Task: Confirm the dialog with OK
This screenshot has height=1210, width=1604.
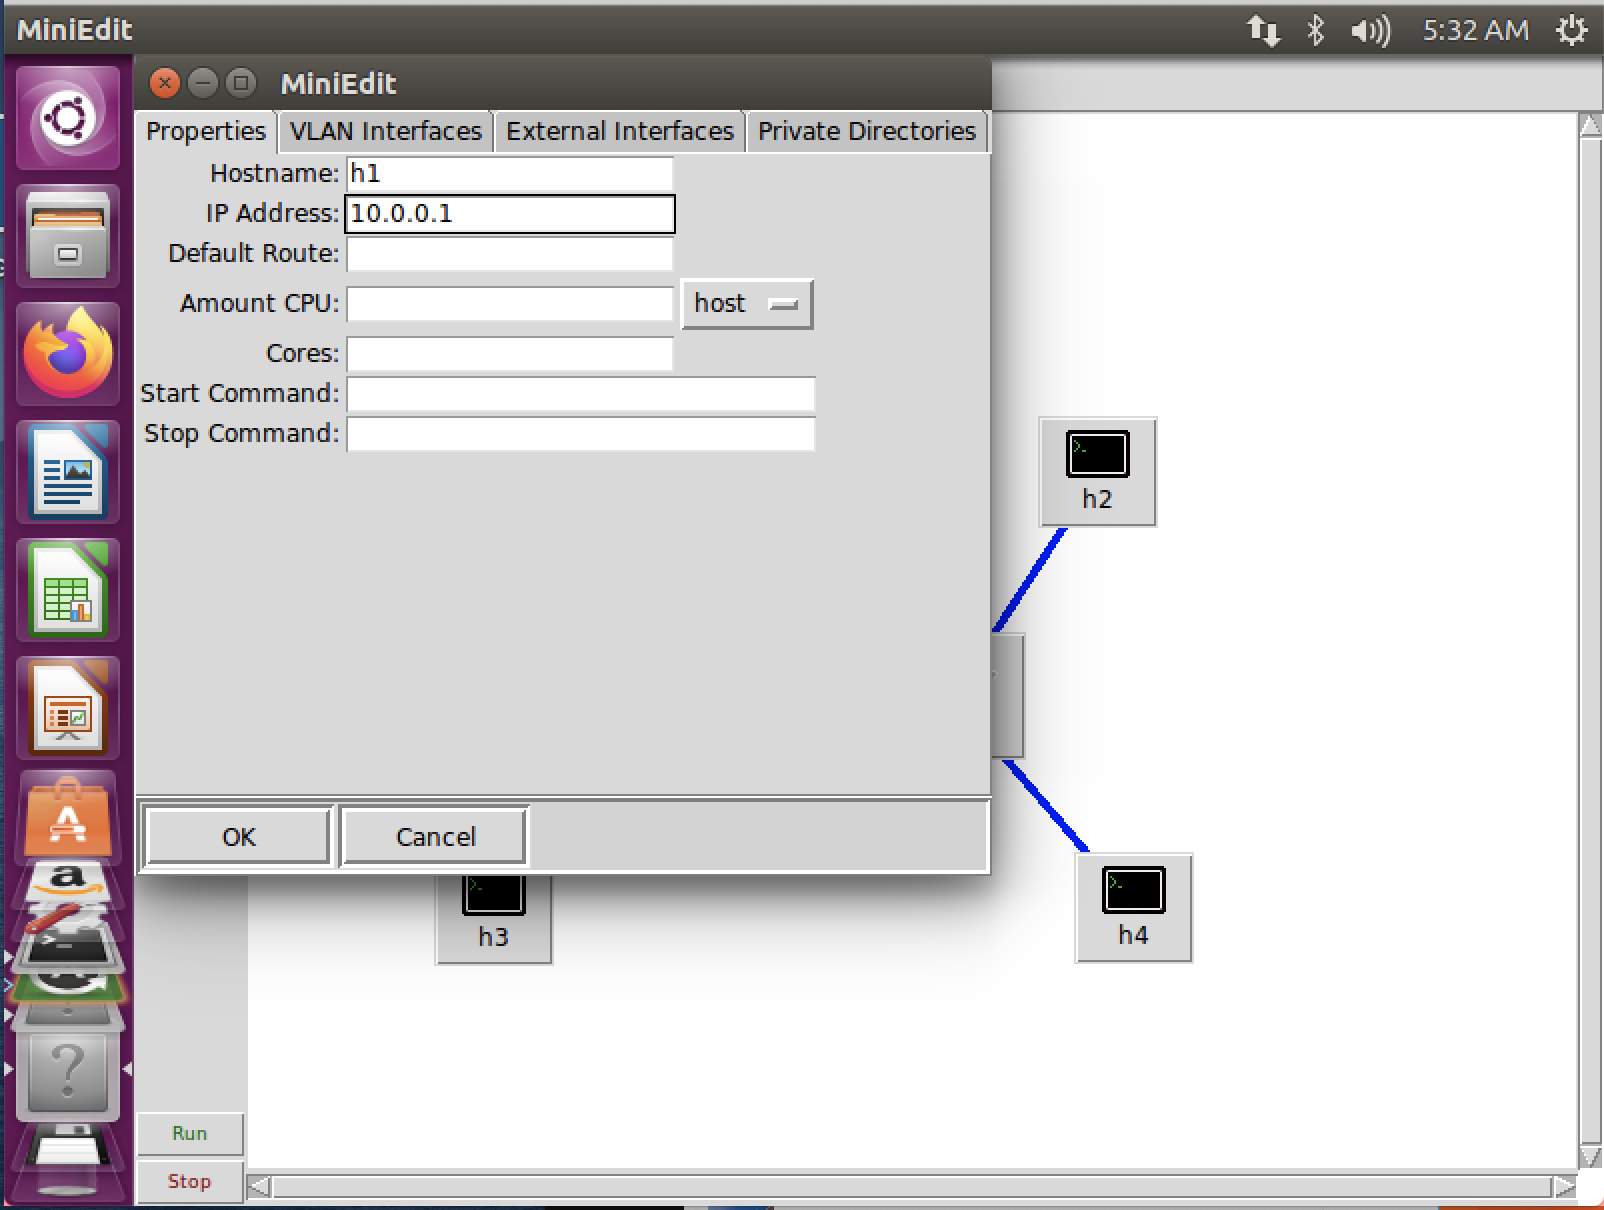Action: pos(238,836)
